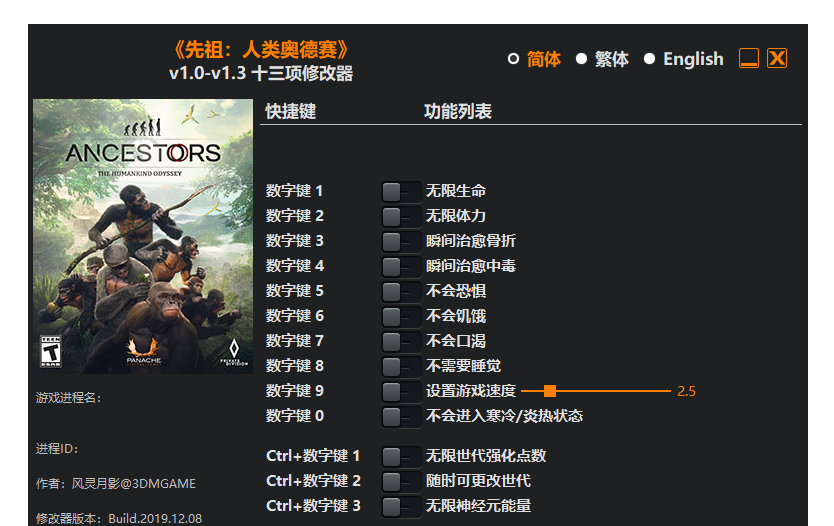Image resolution: width=834 pixels, height=526 pixels.
Task: Select 繁体 language radio button
Action: tap(581, 59)
